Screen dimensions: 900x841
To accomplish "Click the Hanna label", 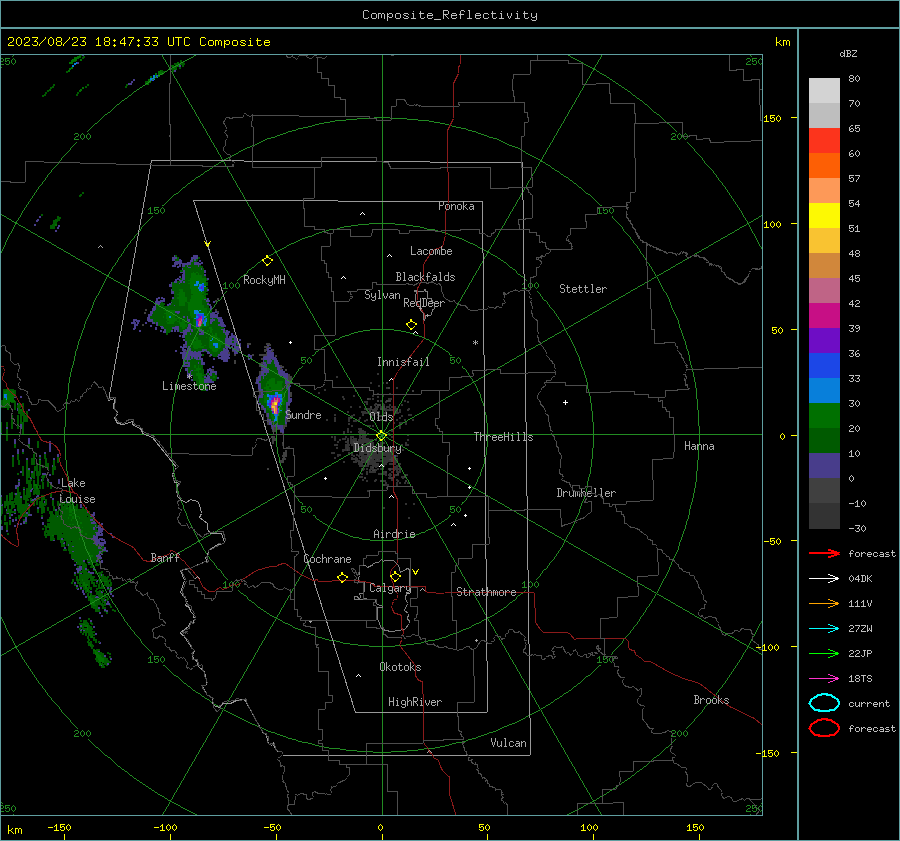I will pos(699,446).
